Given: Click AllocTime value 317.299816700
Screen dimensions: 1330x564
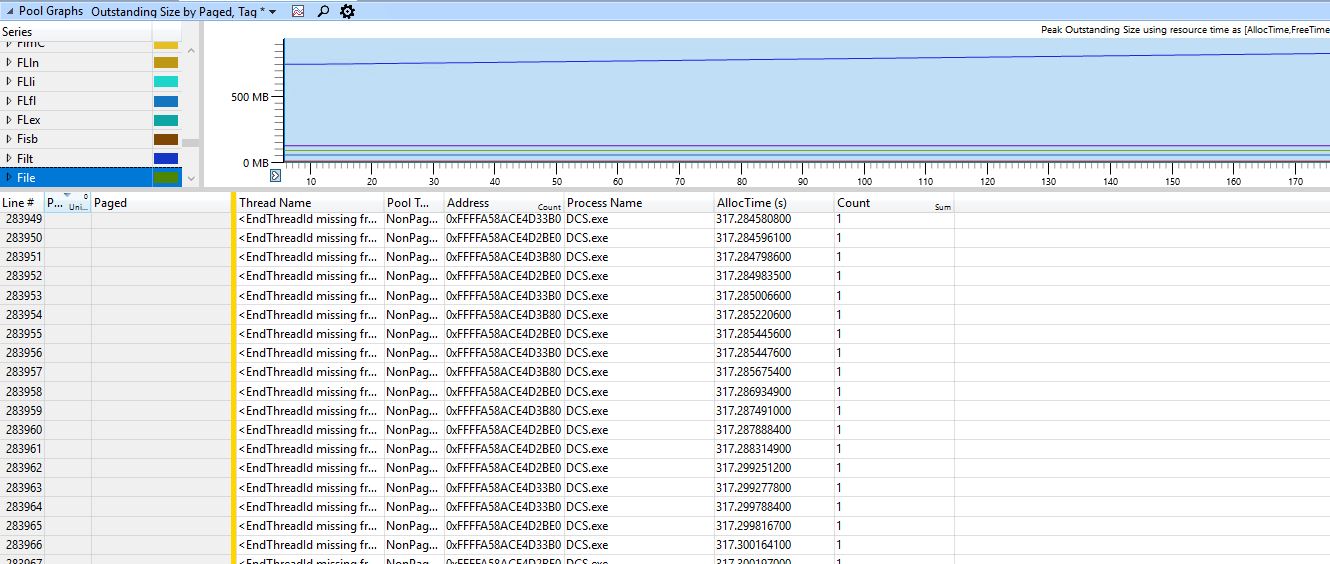Looking at the screenshot, I should 754,526.
